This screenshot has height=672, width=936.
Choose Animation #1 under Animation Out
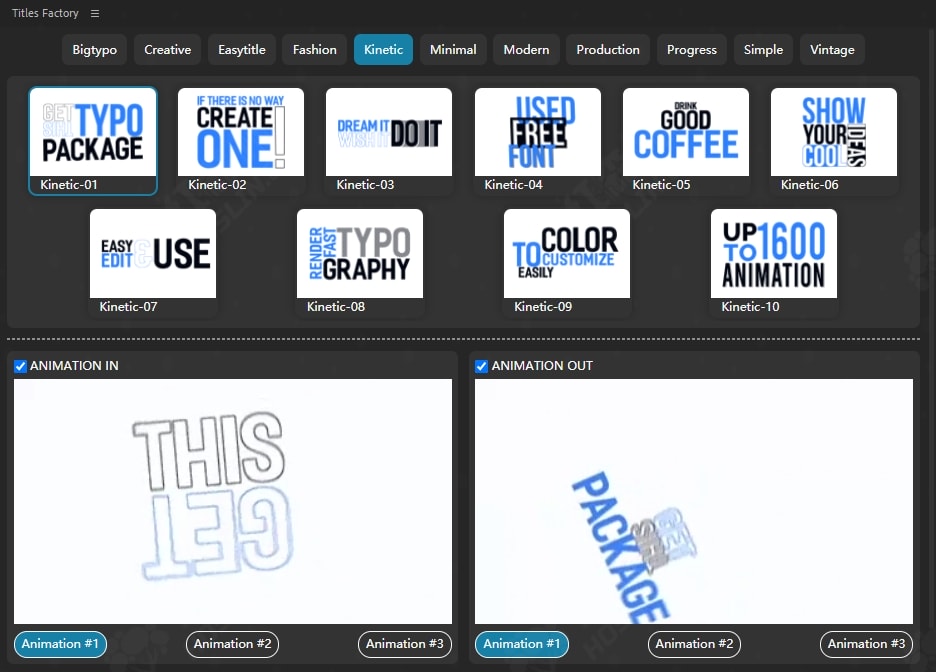[522, 644]
